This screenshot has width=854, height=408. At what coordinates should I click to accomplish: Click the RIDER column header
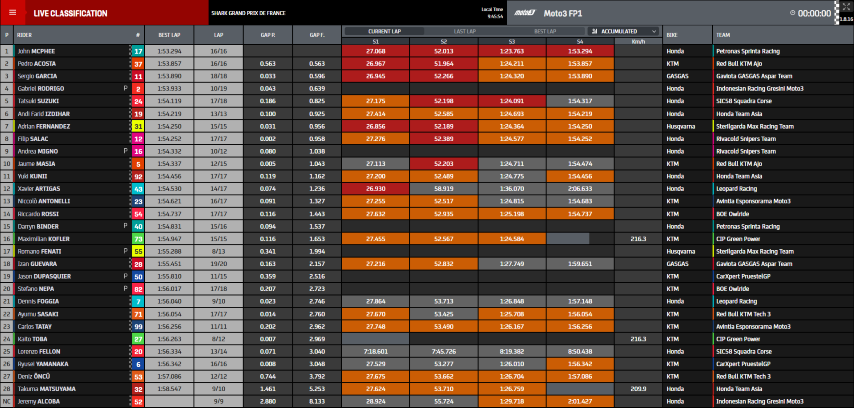pyautogui.click(x=78, y=35)
